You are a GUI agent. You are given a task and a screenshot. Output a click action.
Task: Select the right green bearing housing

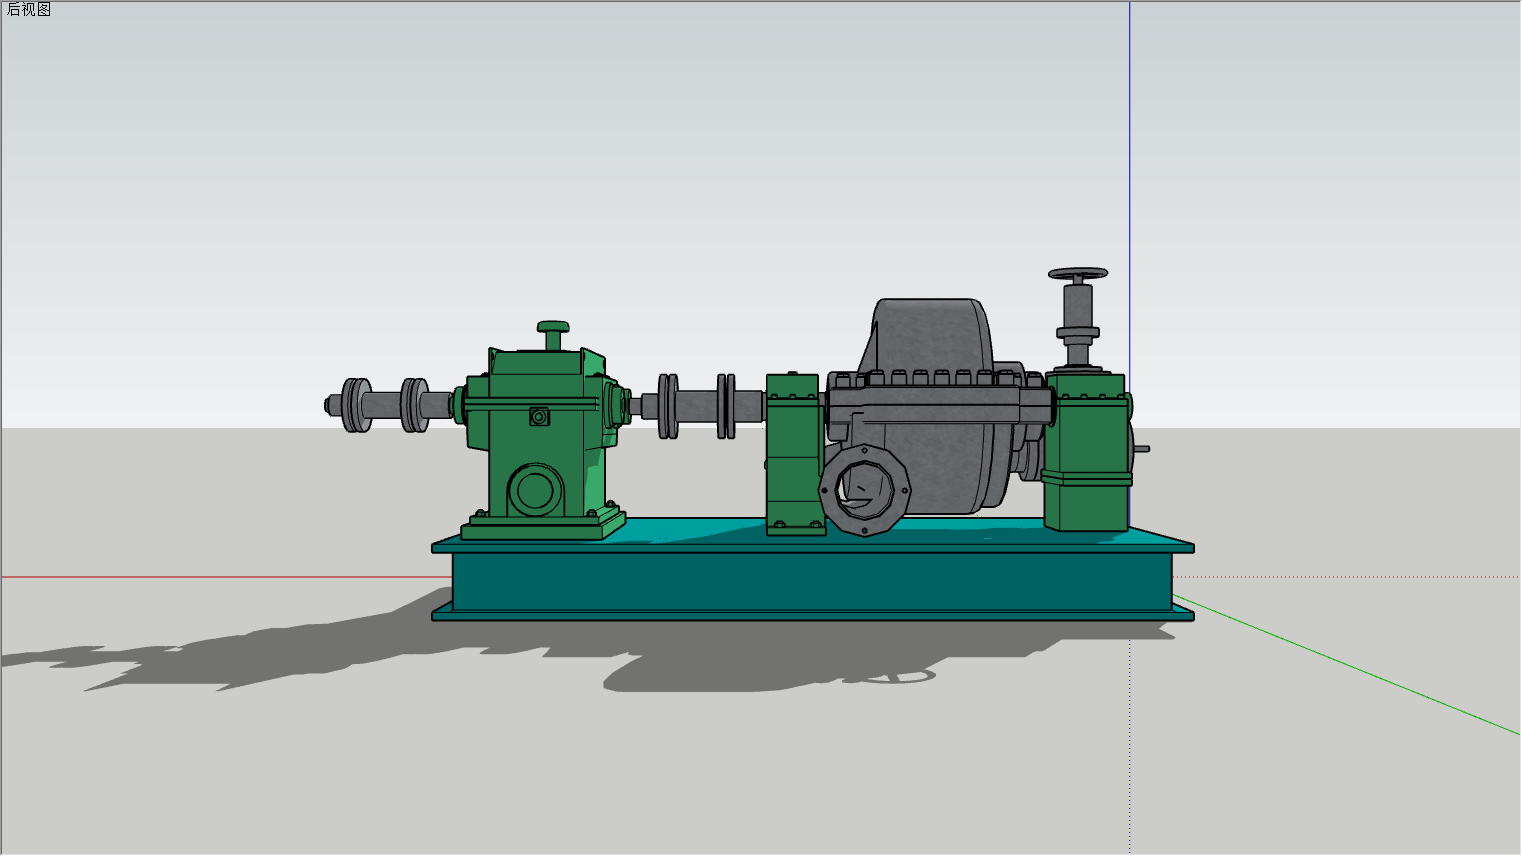(1087, 452)
